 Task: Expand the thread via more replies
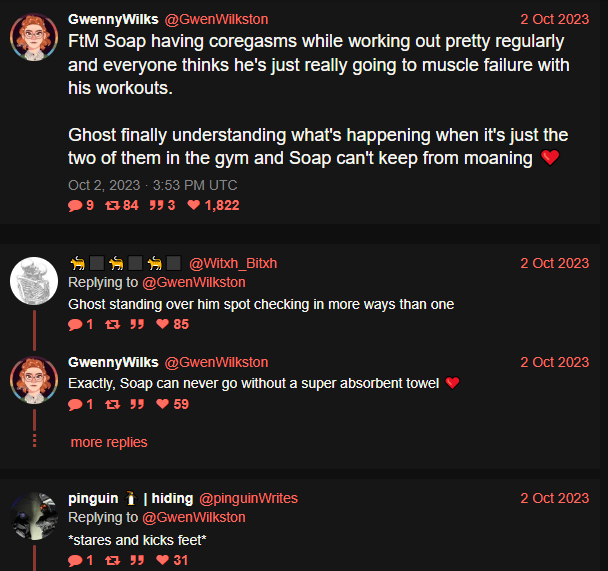(x=109, y=442)
